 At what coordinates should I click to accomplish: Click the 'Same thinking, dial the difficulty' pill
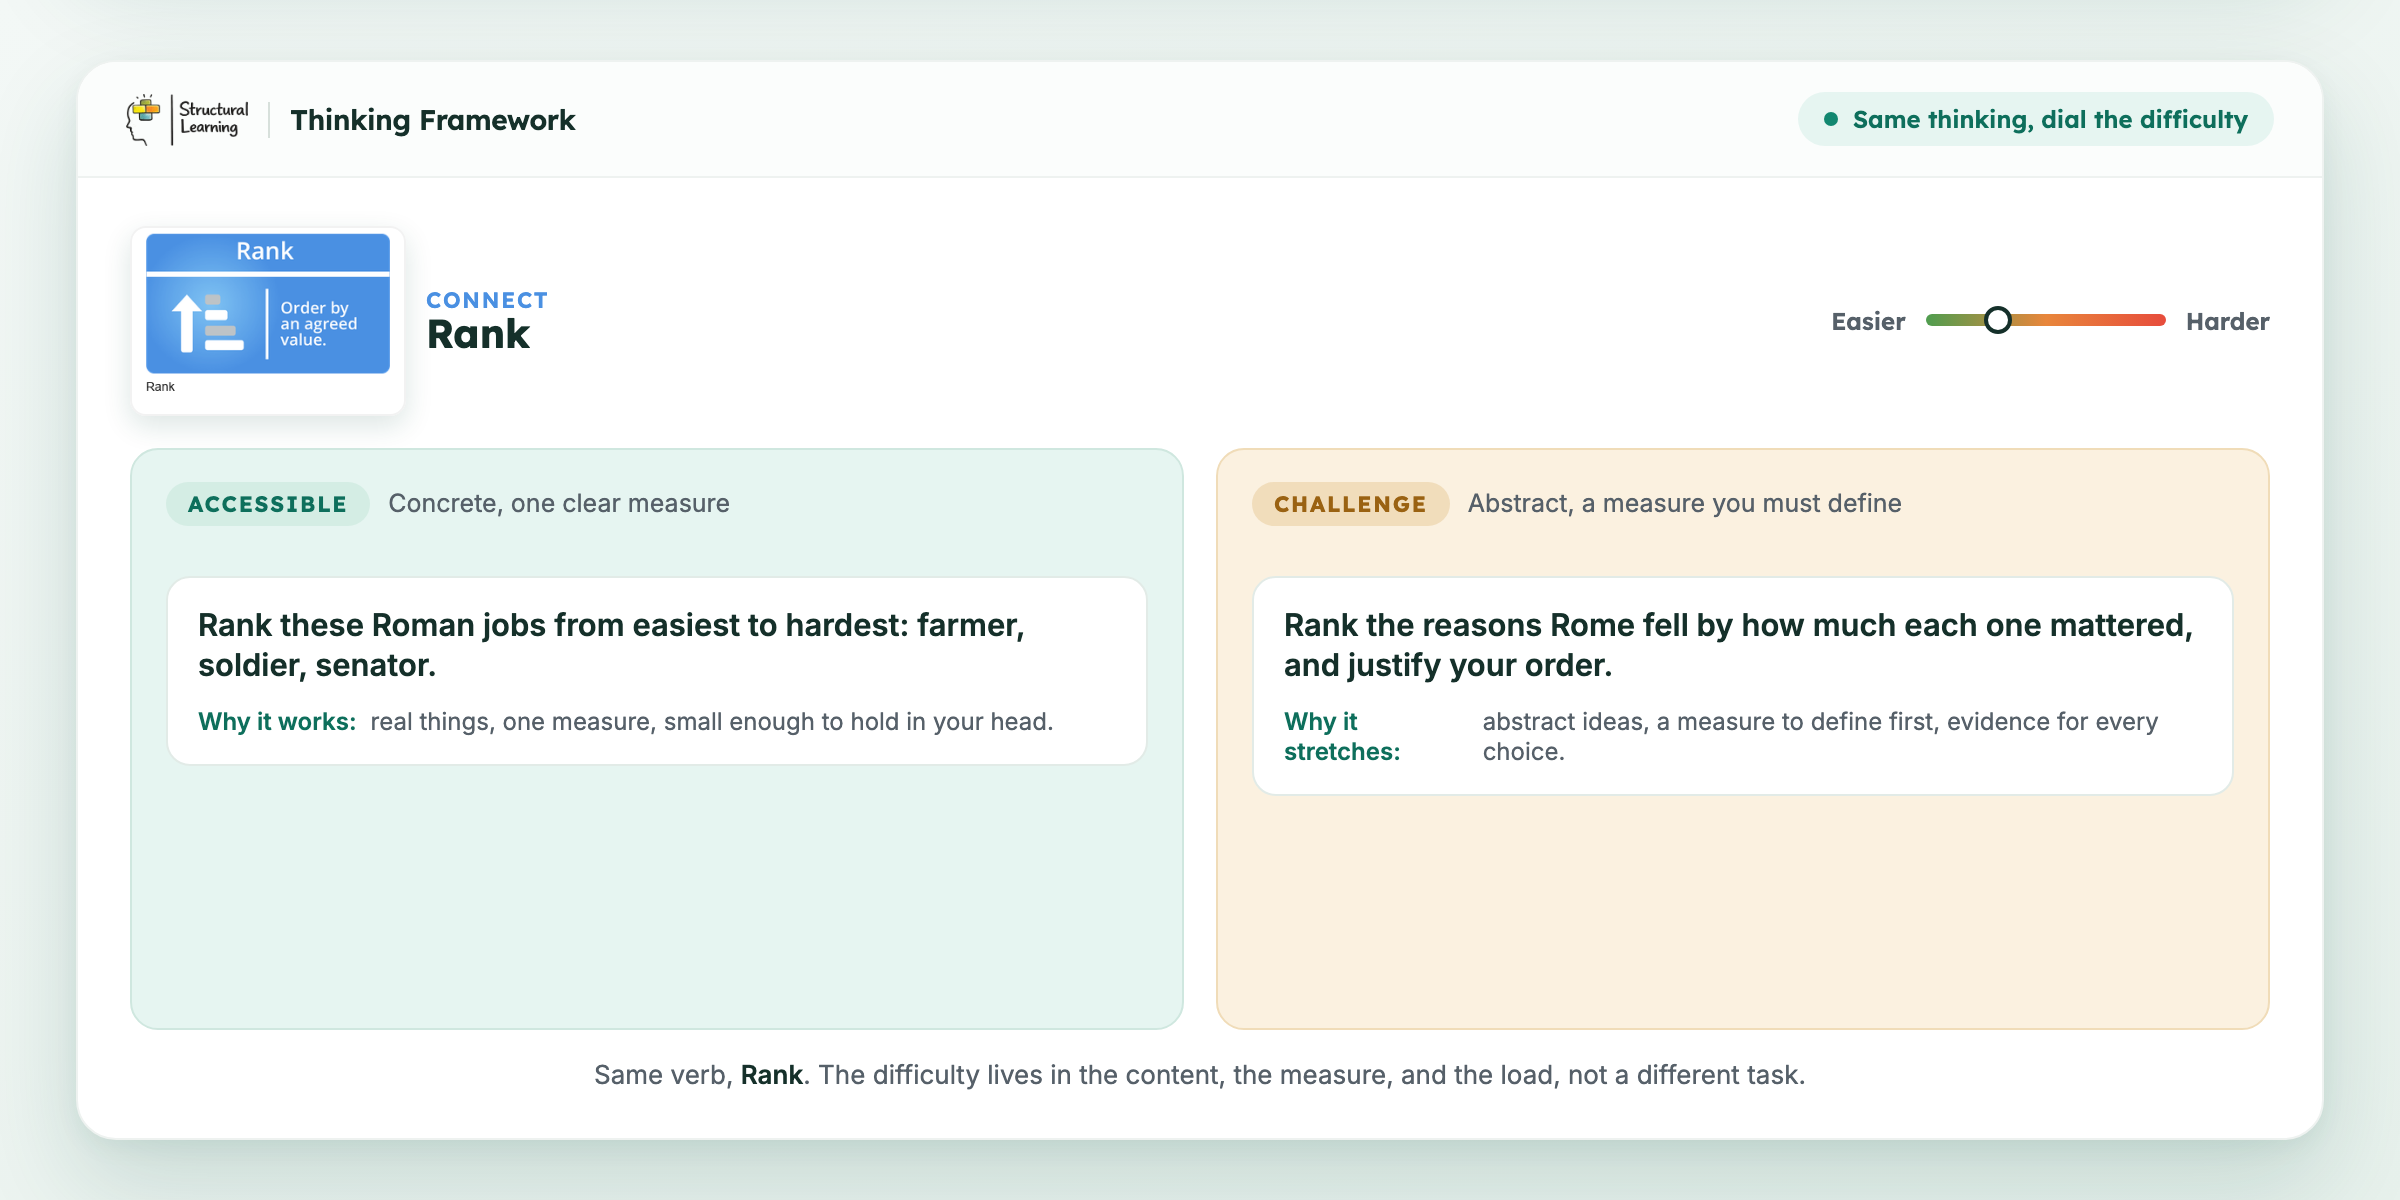(x=2035, y=120)
